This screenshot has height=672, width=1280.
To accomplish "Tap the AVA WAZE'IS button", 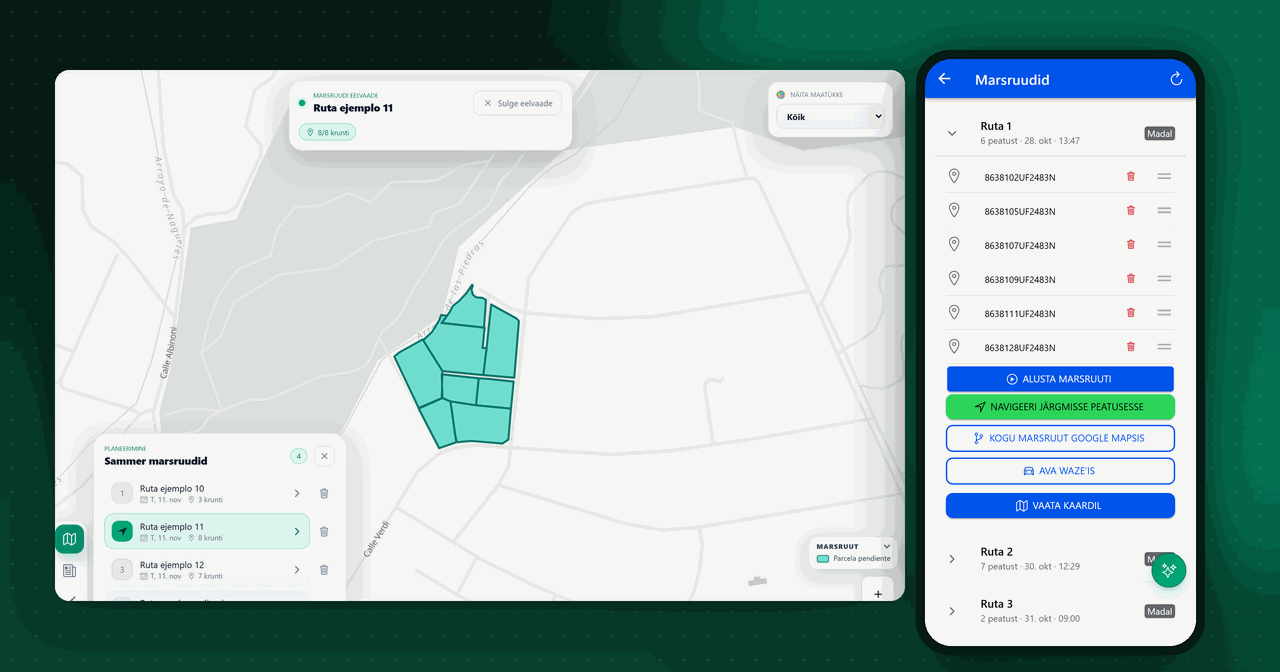I will point(1060,471).
